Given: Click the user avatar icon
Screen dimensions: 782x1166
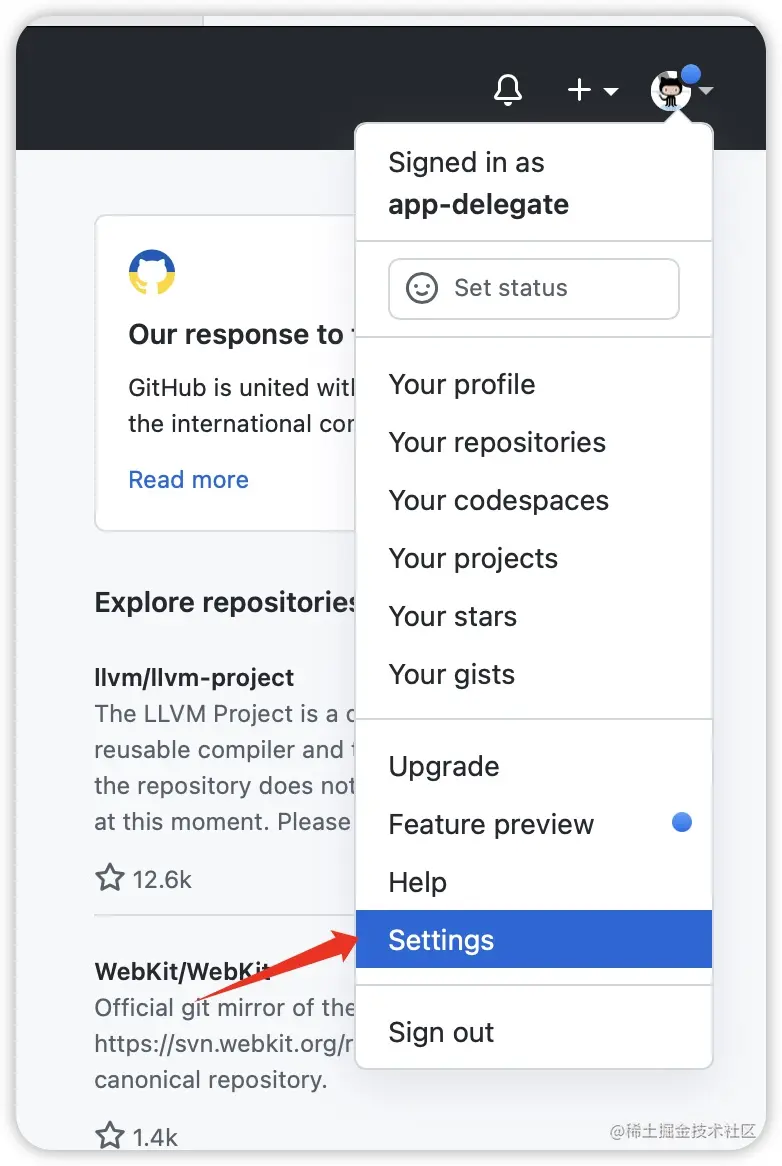Looking at the screenshot, I should click(x=670, y=91).
